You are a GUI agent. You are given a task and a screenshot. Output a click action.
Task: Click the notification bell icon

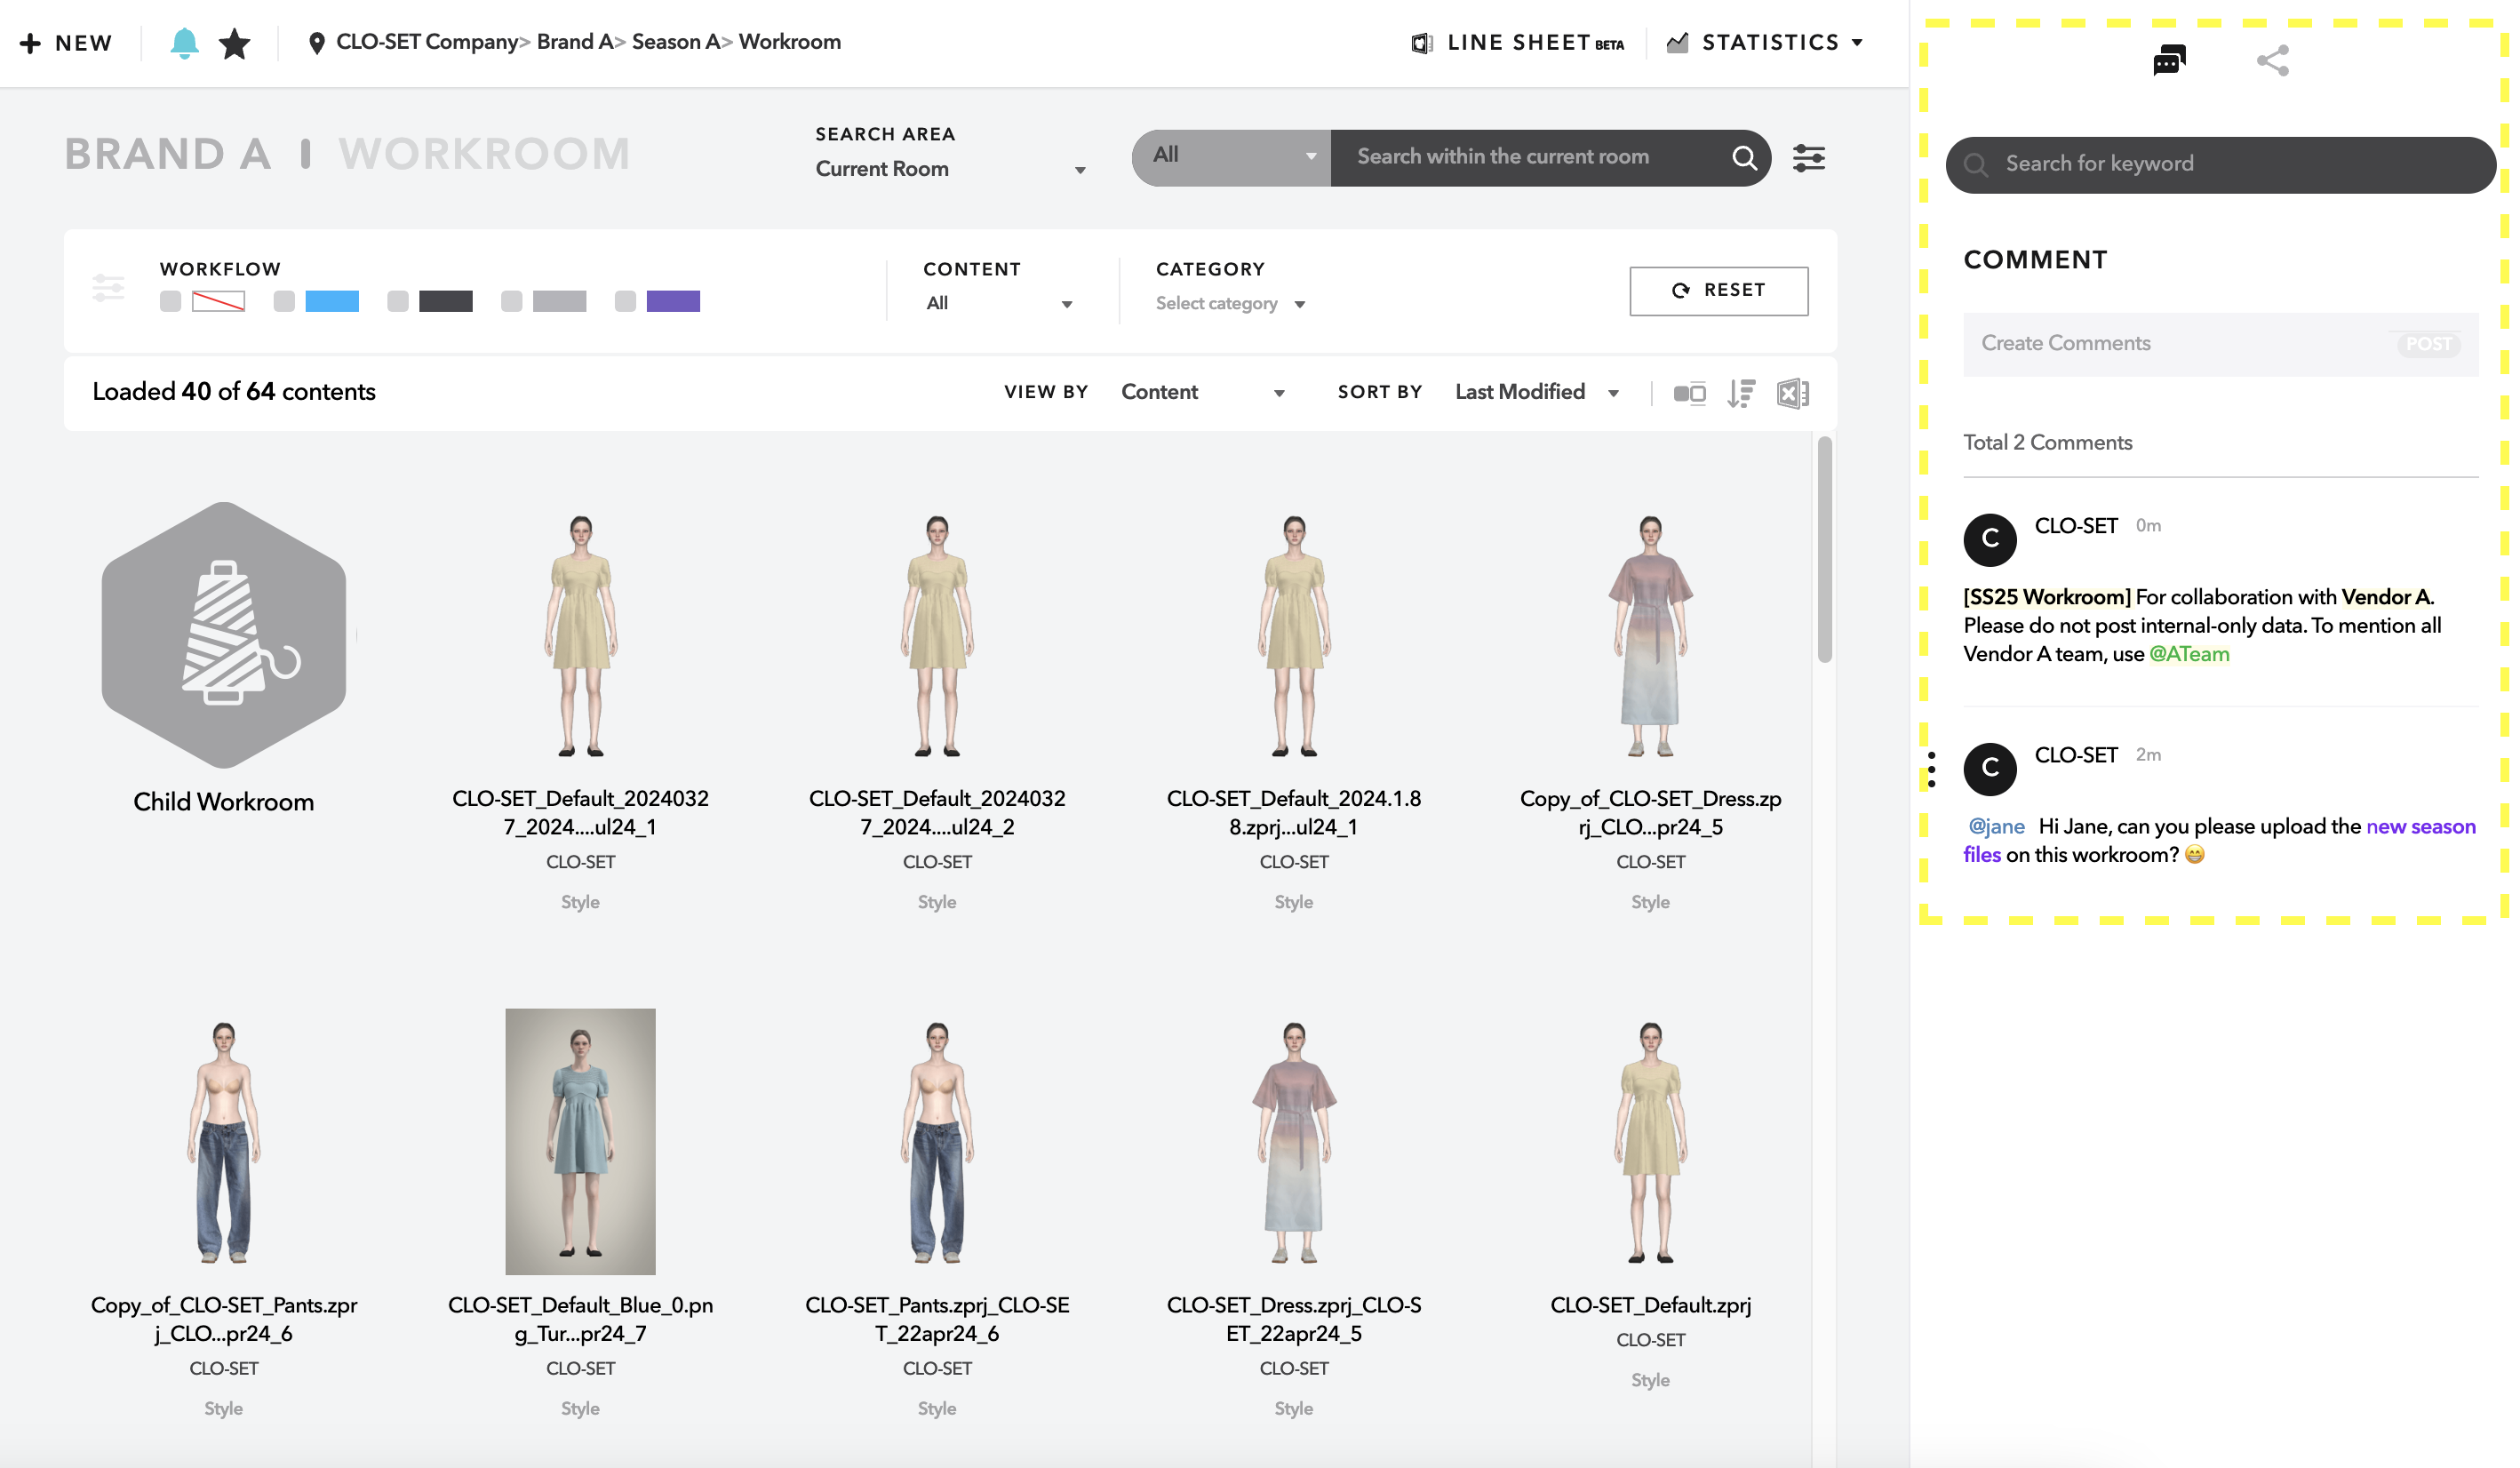(185, 40)
